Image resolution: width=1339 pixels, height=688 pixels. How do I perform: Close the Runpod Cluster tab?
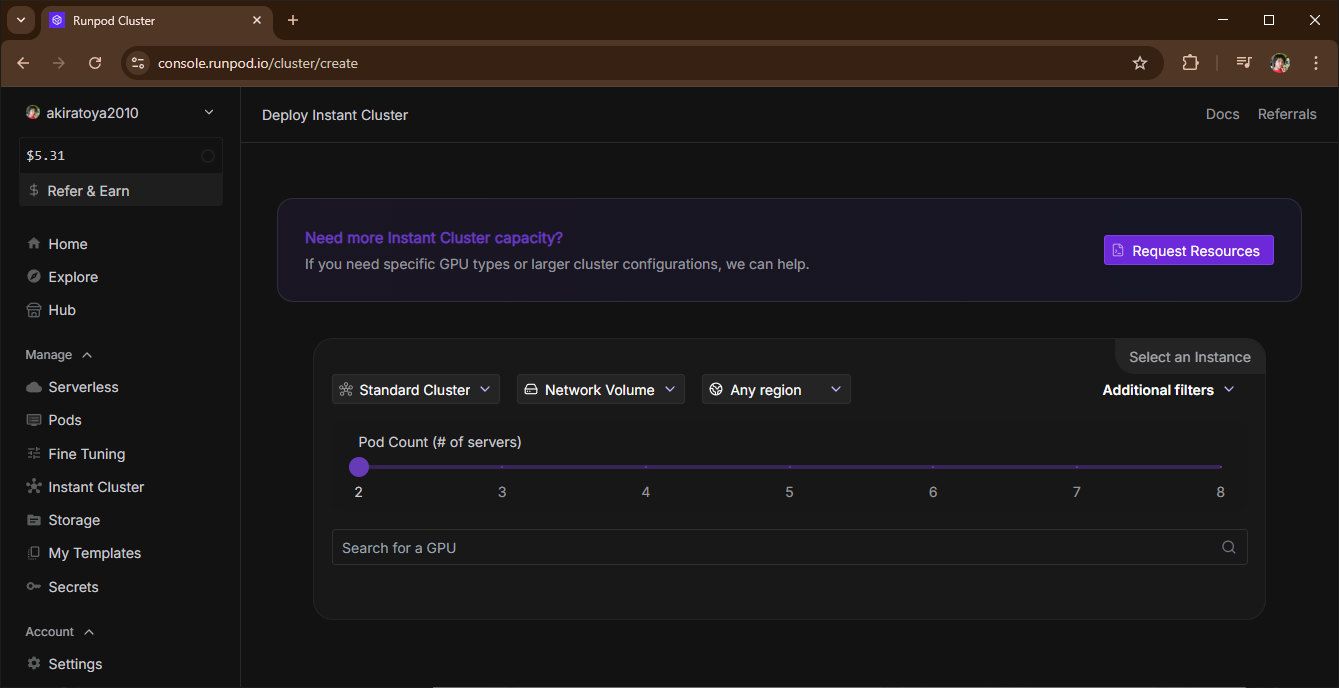(x=257, y=20)
